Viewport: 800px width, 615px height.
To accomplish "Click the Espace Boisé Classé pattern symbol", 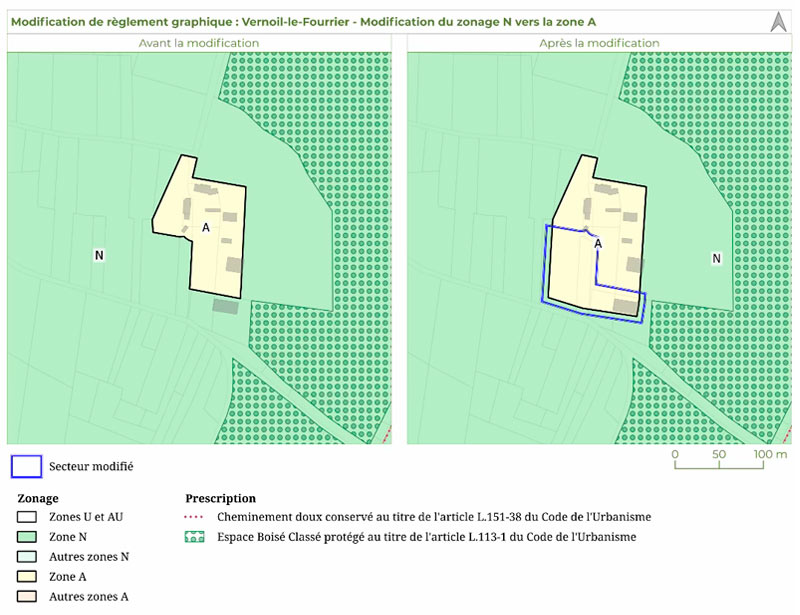I will (x=194, y=537).
